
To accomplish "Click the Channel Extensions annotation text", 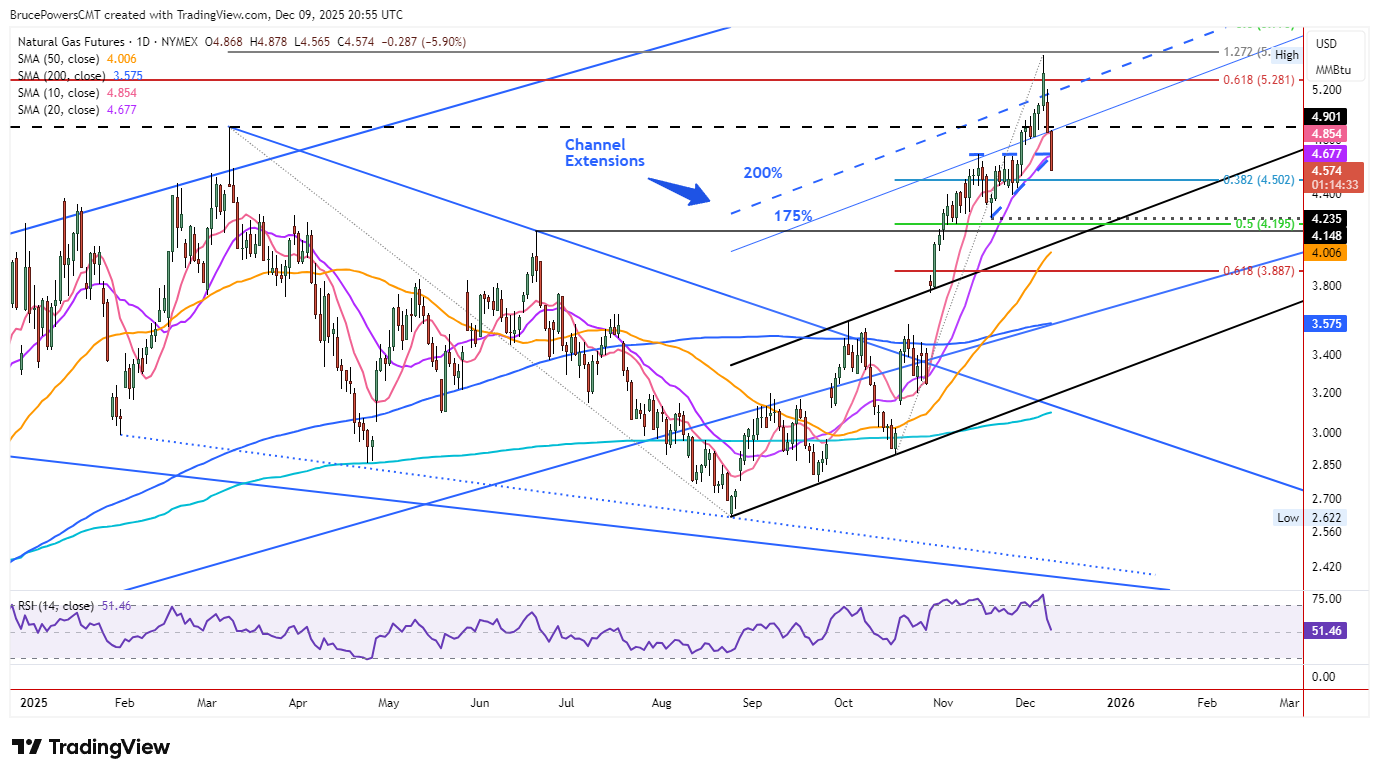I will tap(605, 153).
